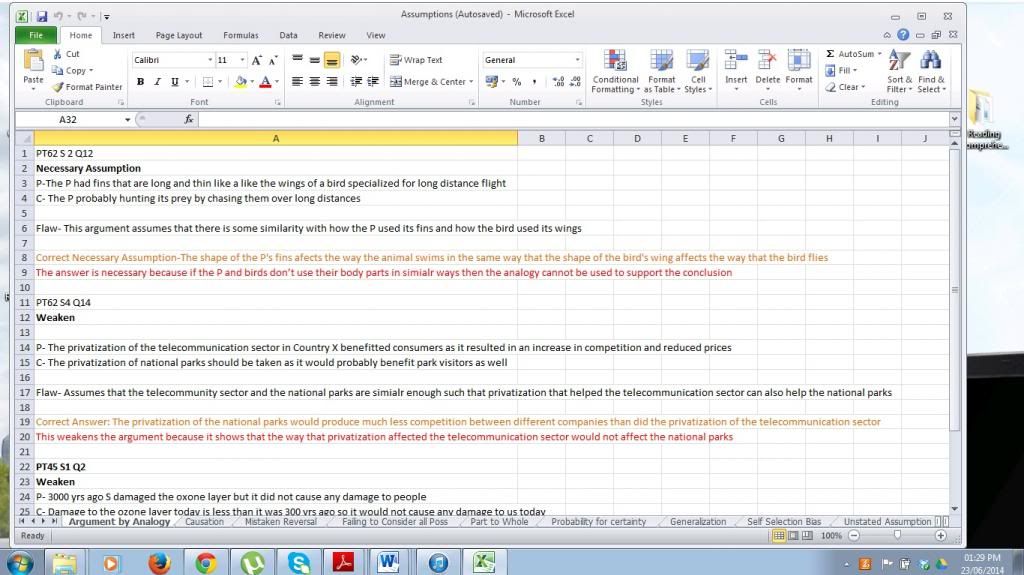Screen dimensions: 1024x575
Task: Click the Format Painter brush
Action: [x=57, y=87]
